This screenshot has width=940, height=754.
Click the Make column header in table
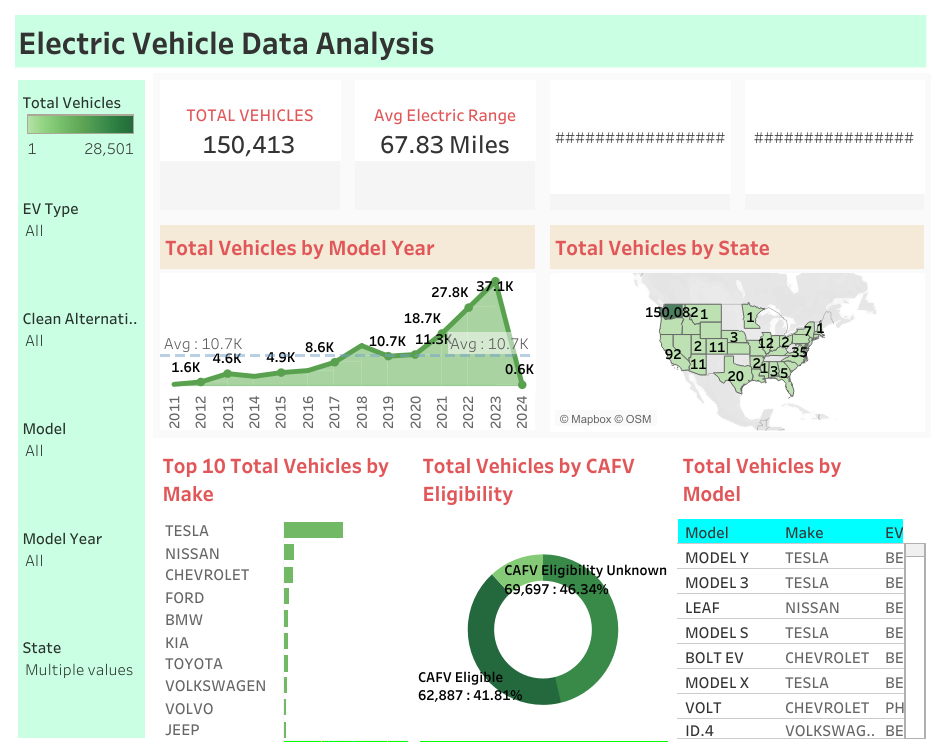point(803,533)
